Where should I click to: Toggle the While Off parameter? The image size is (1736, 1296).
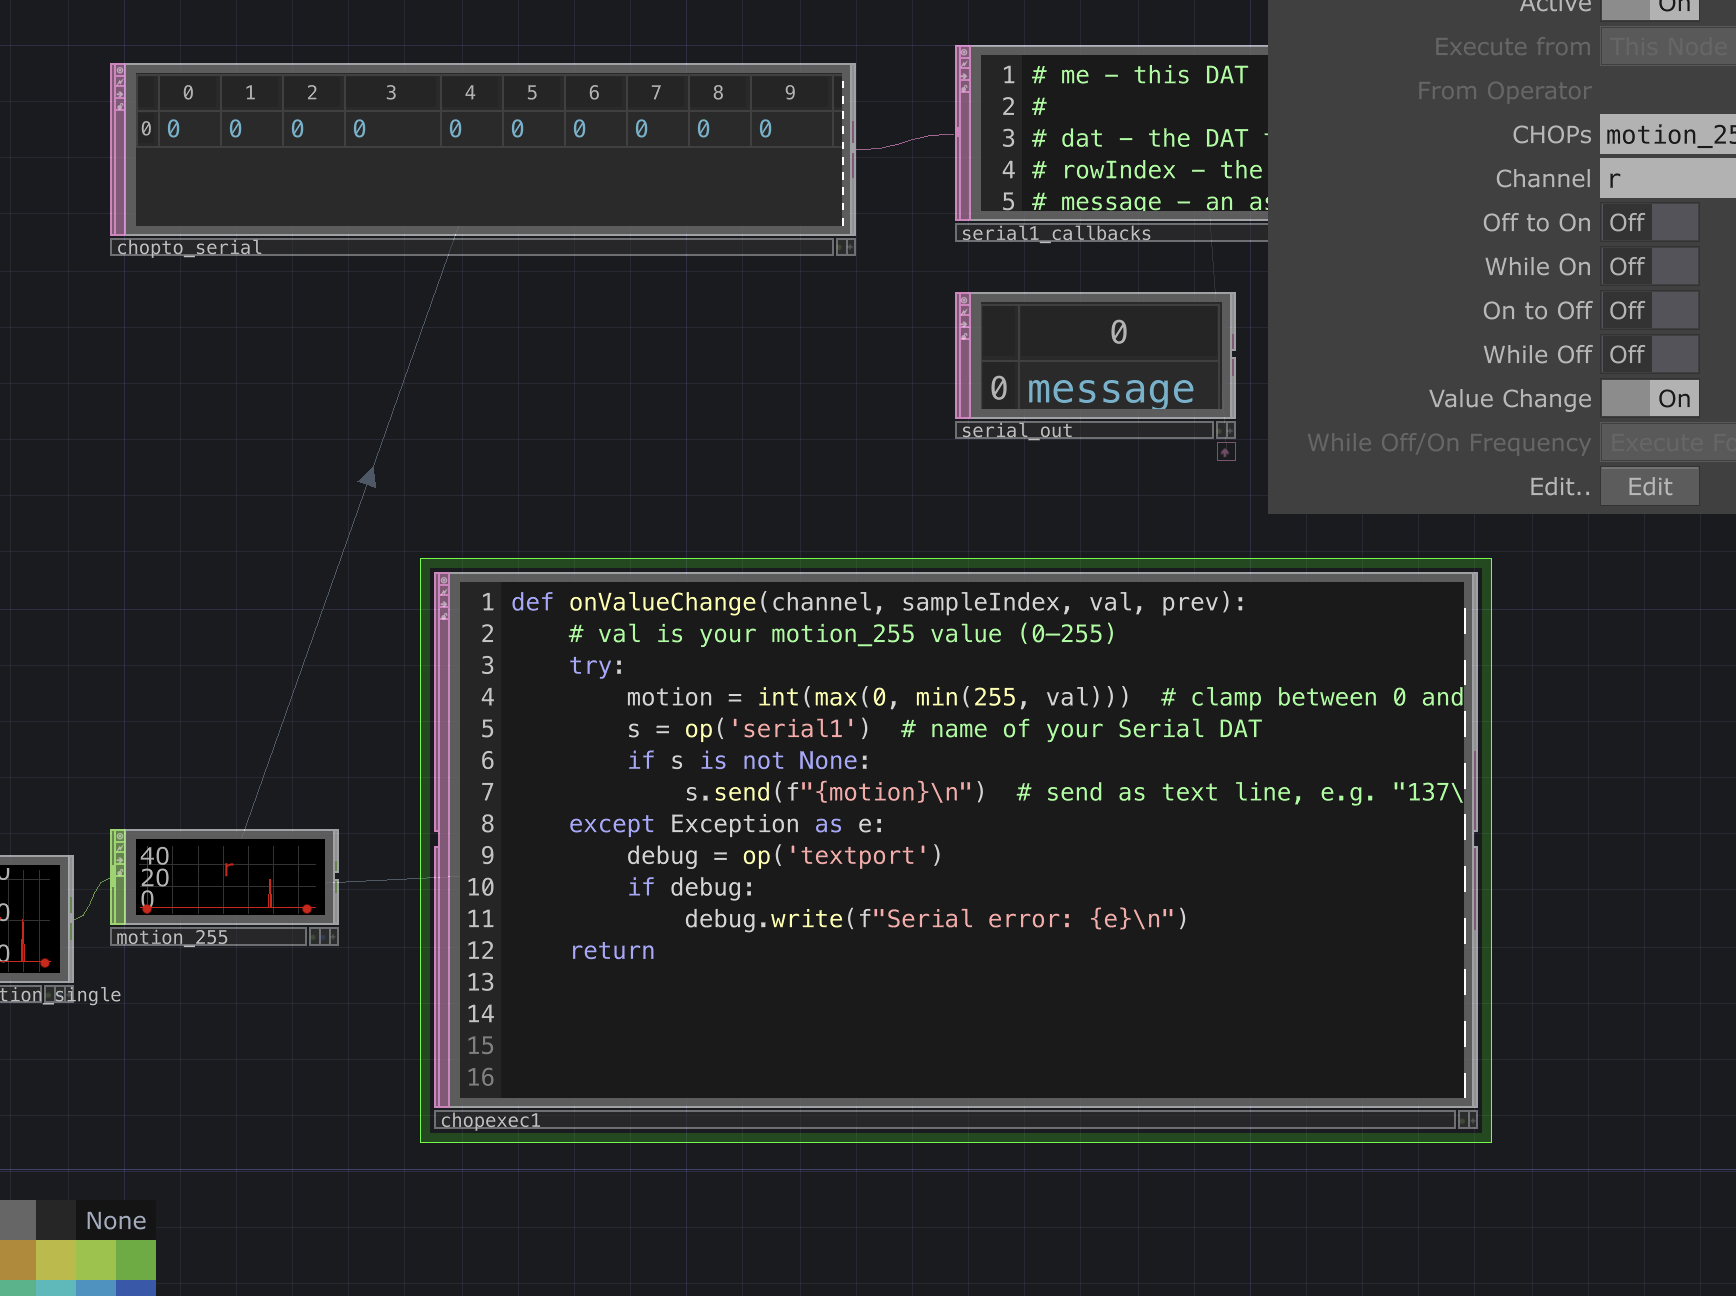tap(1649, 355)
